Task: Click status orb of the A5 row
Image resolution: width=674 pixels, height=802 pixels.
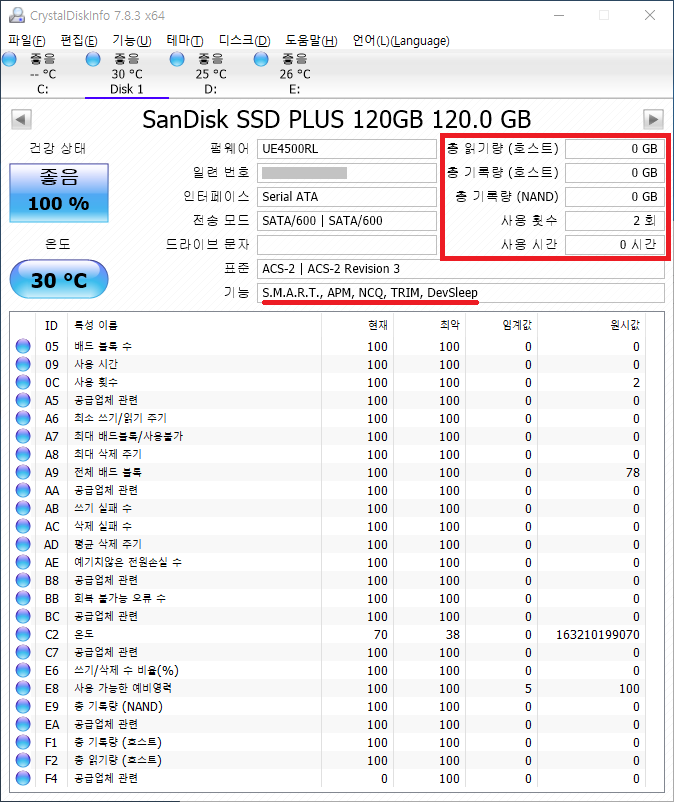Action: click(x=23, y=399)
